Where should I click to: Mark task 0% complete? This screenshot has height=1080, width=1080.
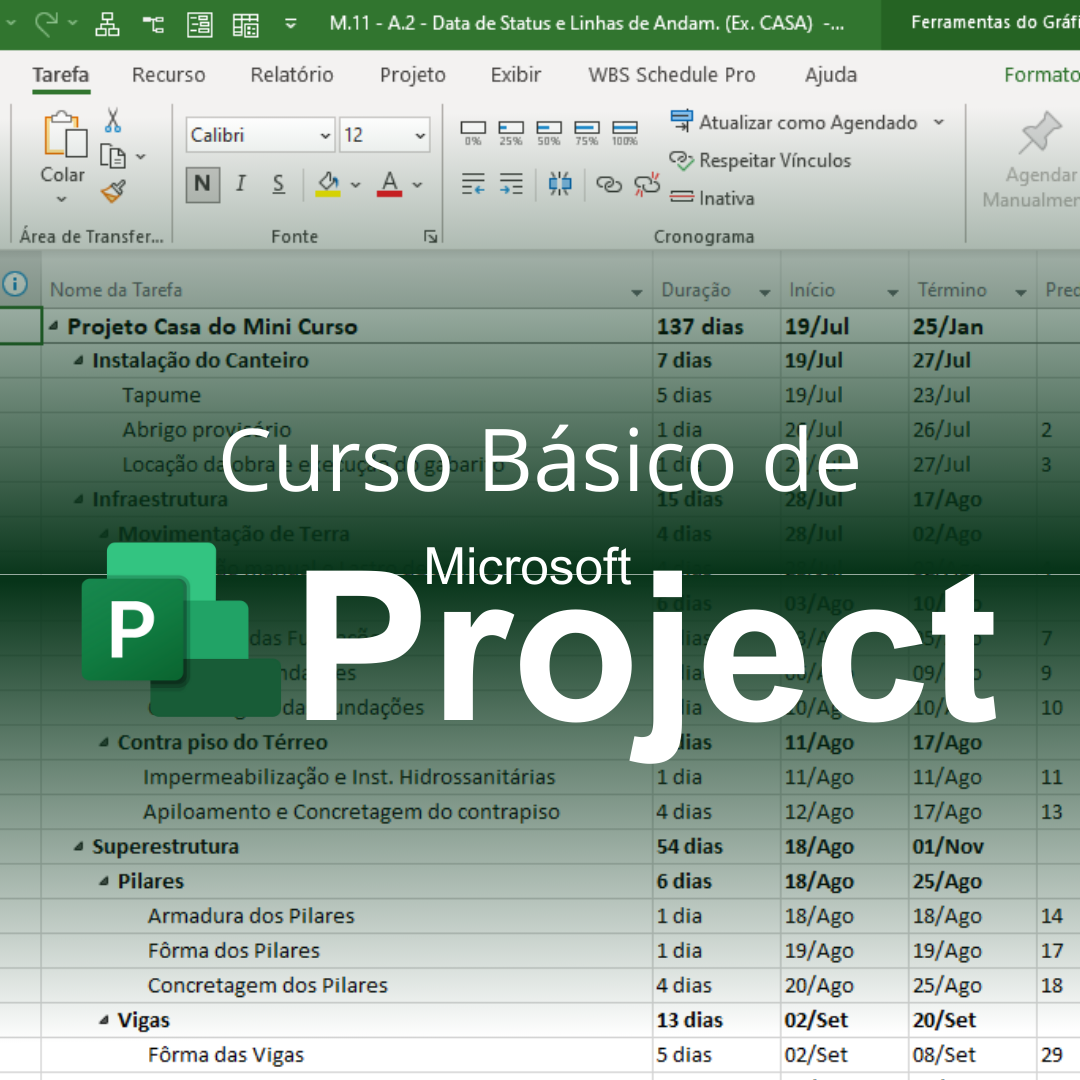pos(473,133)
